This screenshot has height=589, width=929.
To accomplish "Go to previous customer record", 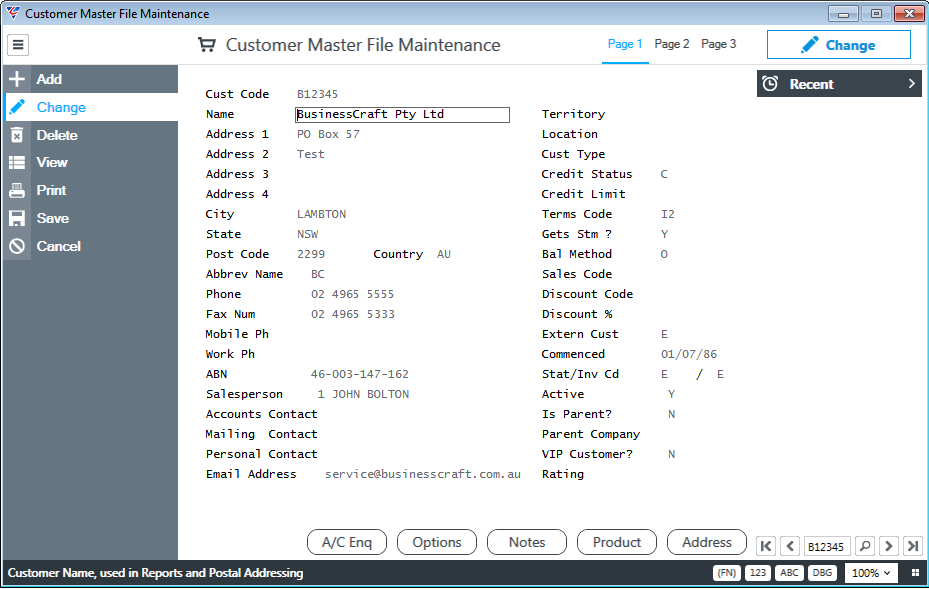I will pos(790,546).
